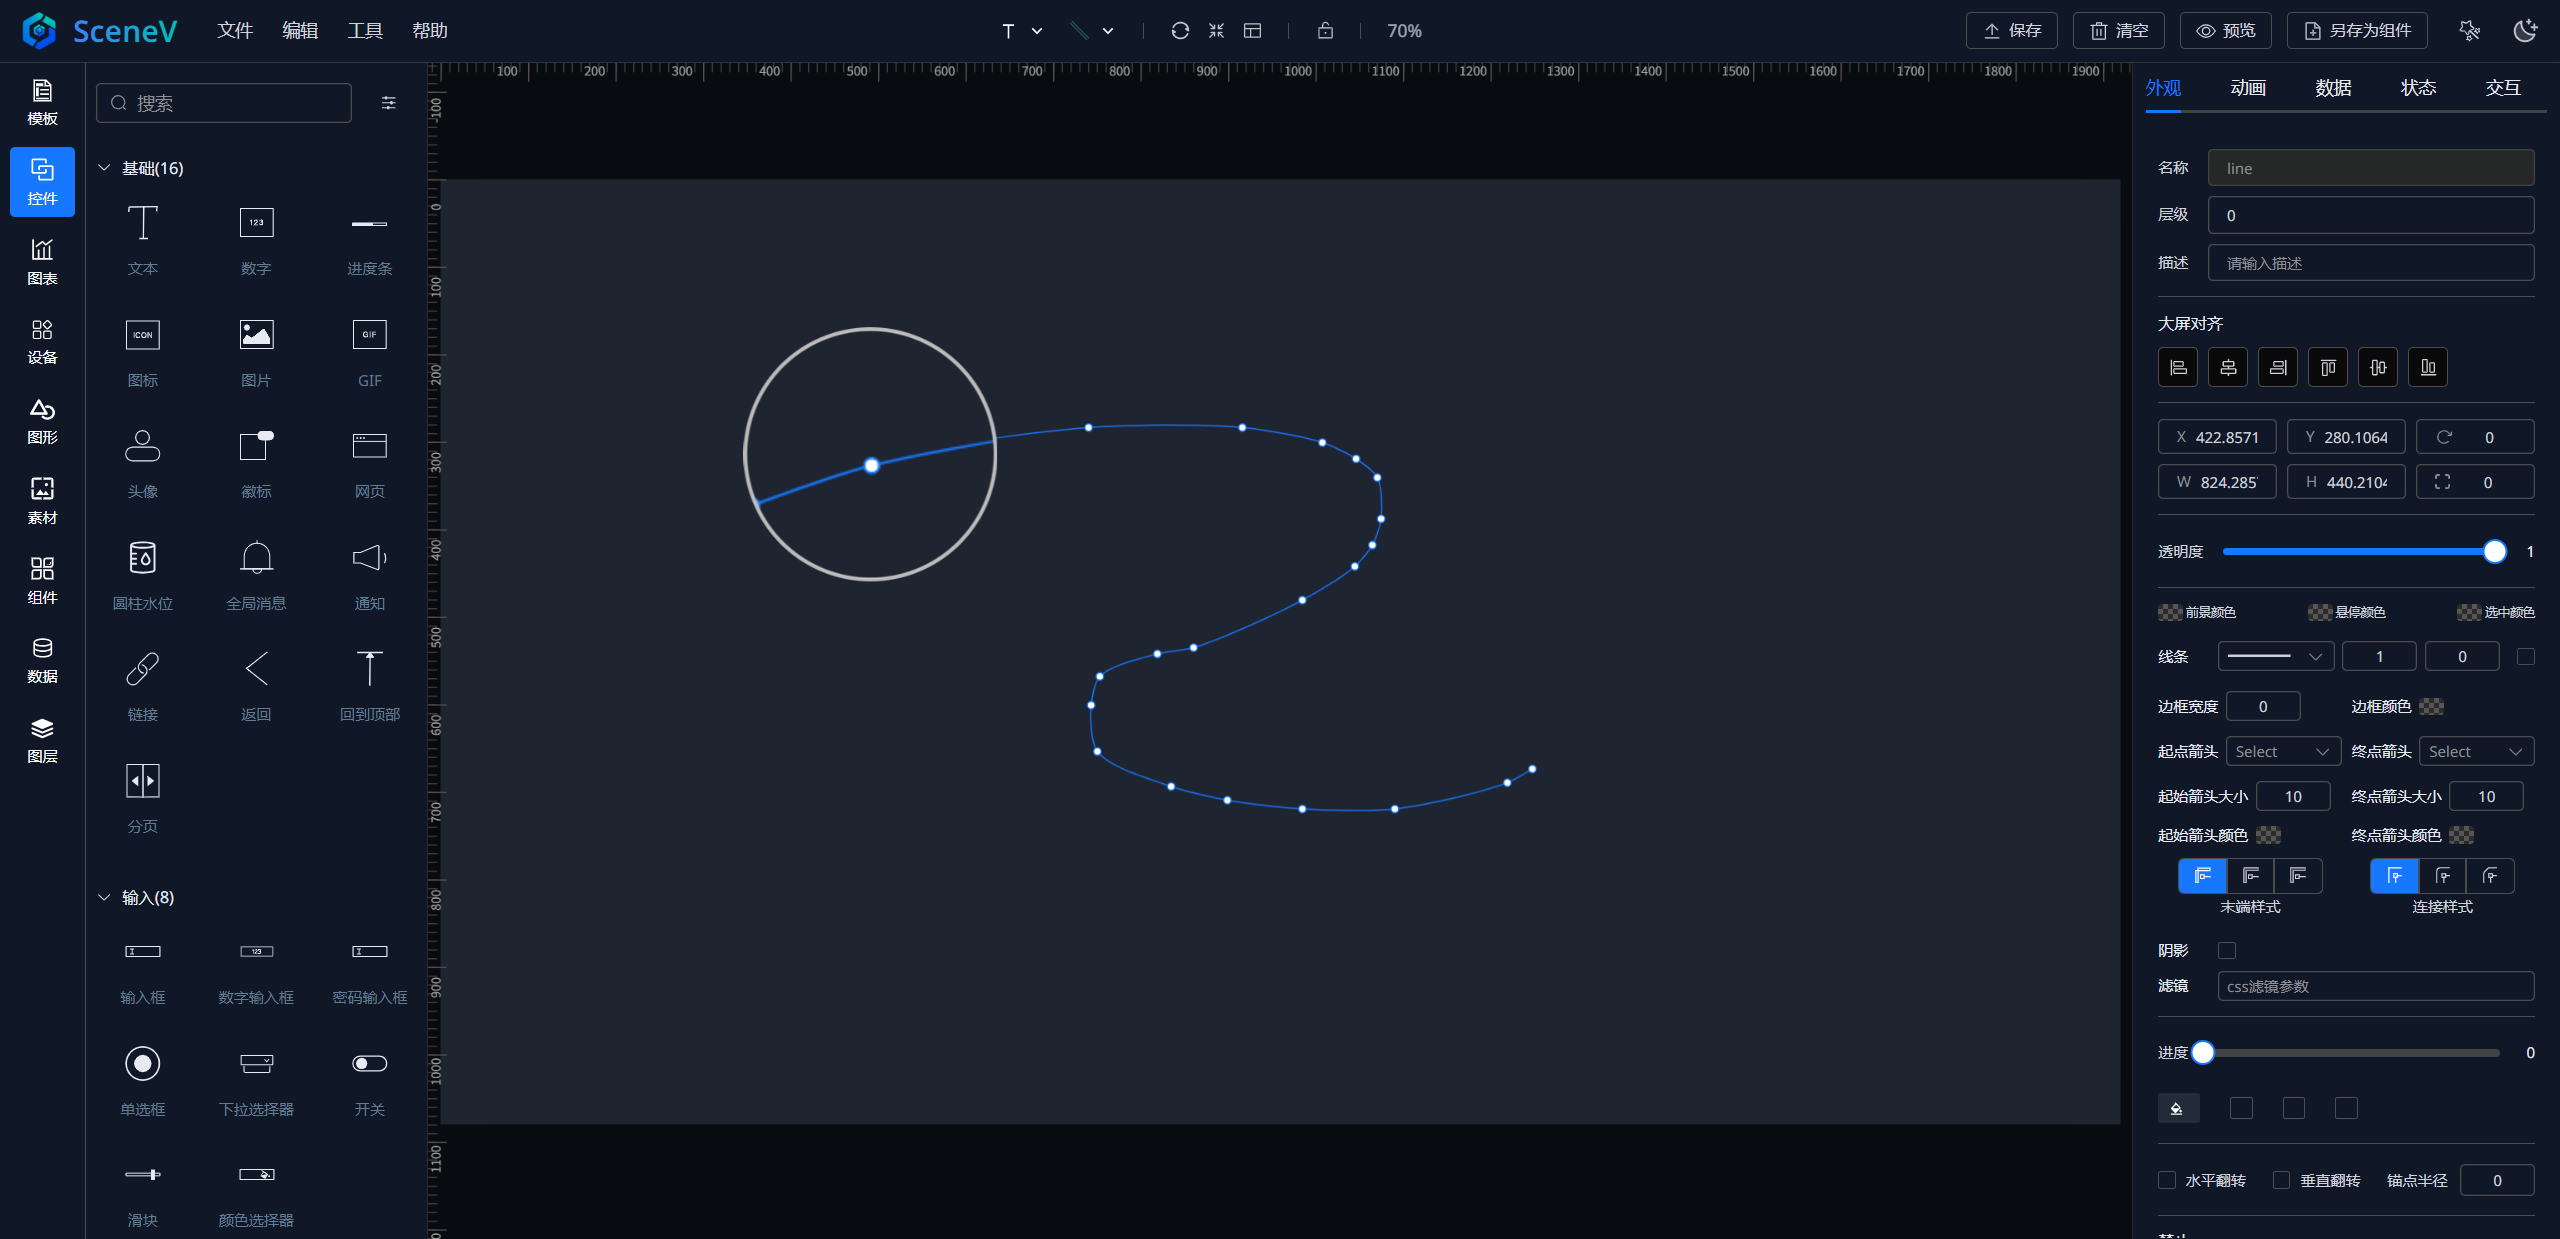Click the refresh icon in top toolbar
The image size is (2560, 1239).
(x=1180, y=31)
